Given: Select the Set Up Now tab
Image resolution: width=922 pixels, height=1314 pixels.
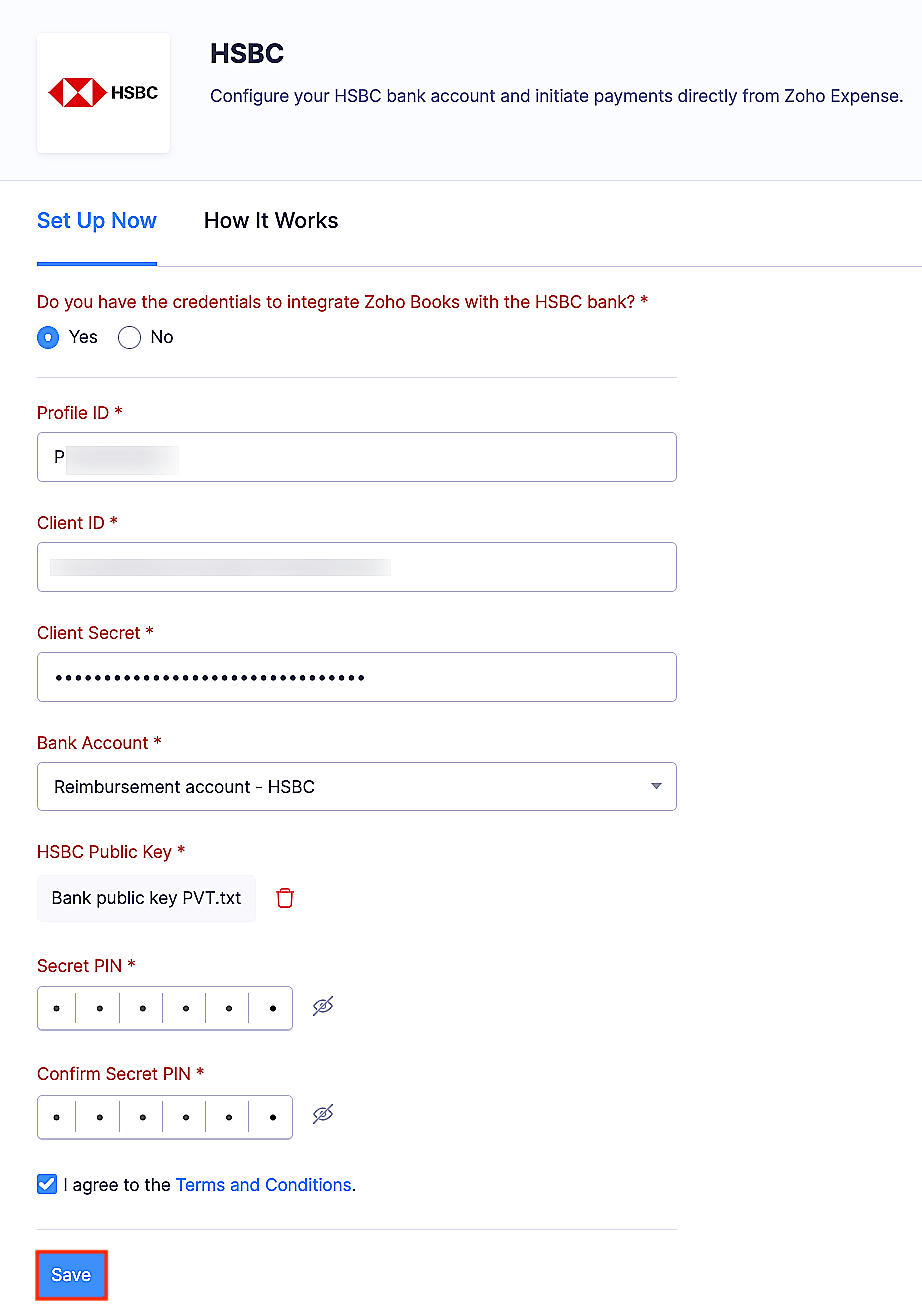Looking at the screenshot, I should 96,220.
